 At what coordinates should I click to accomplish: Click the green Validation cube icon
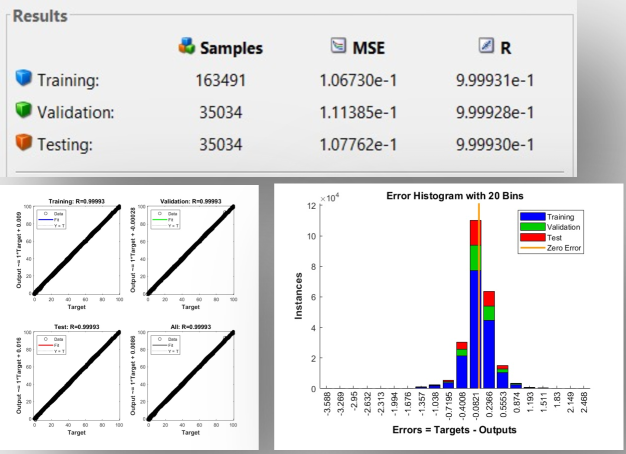click(24, 110)
